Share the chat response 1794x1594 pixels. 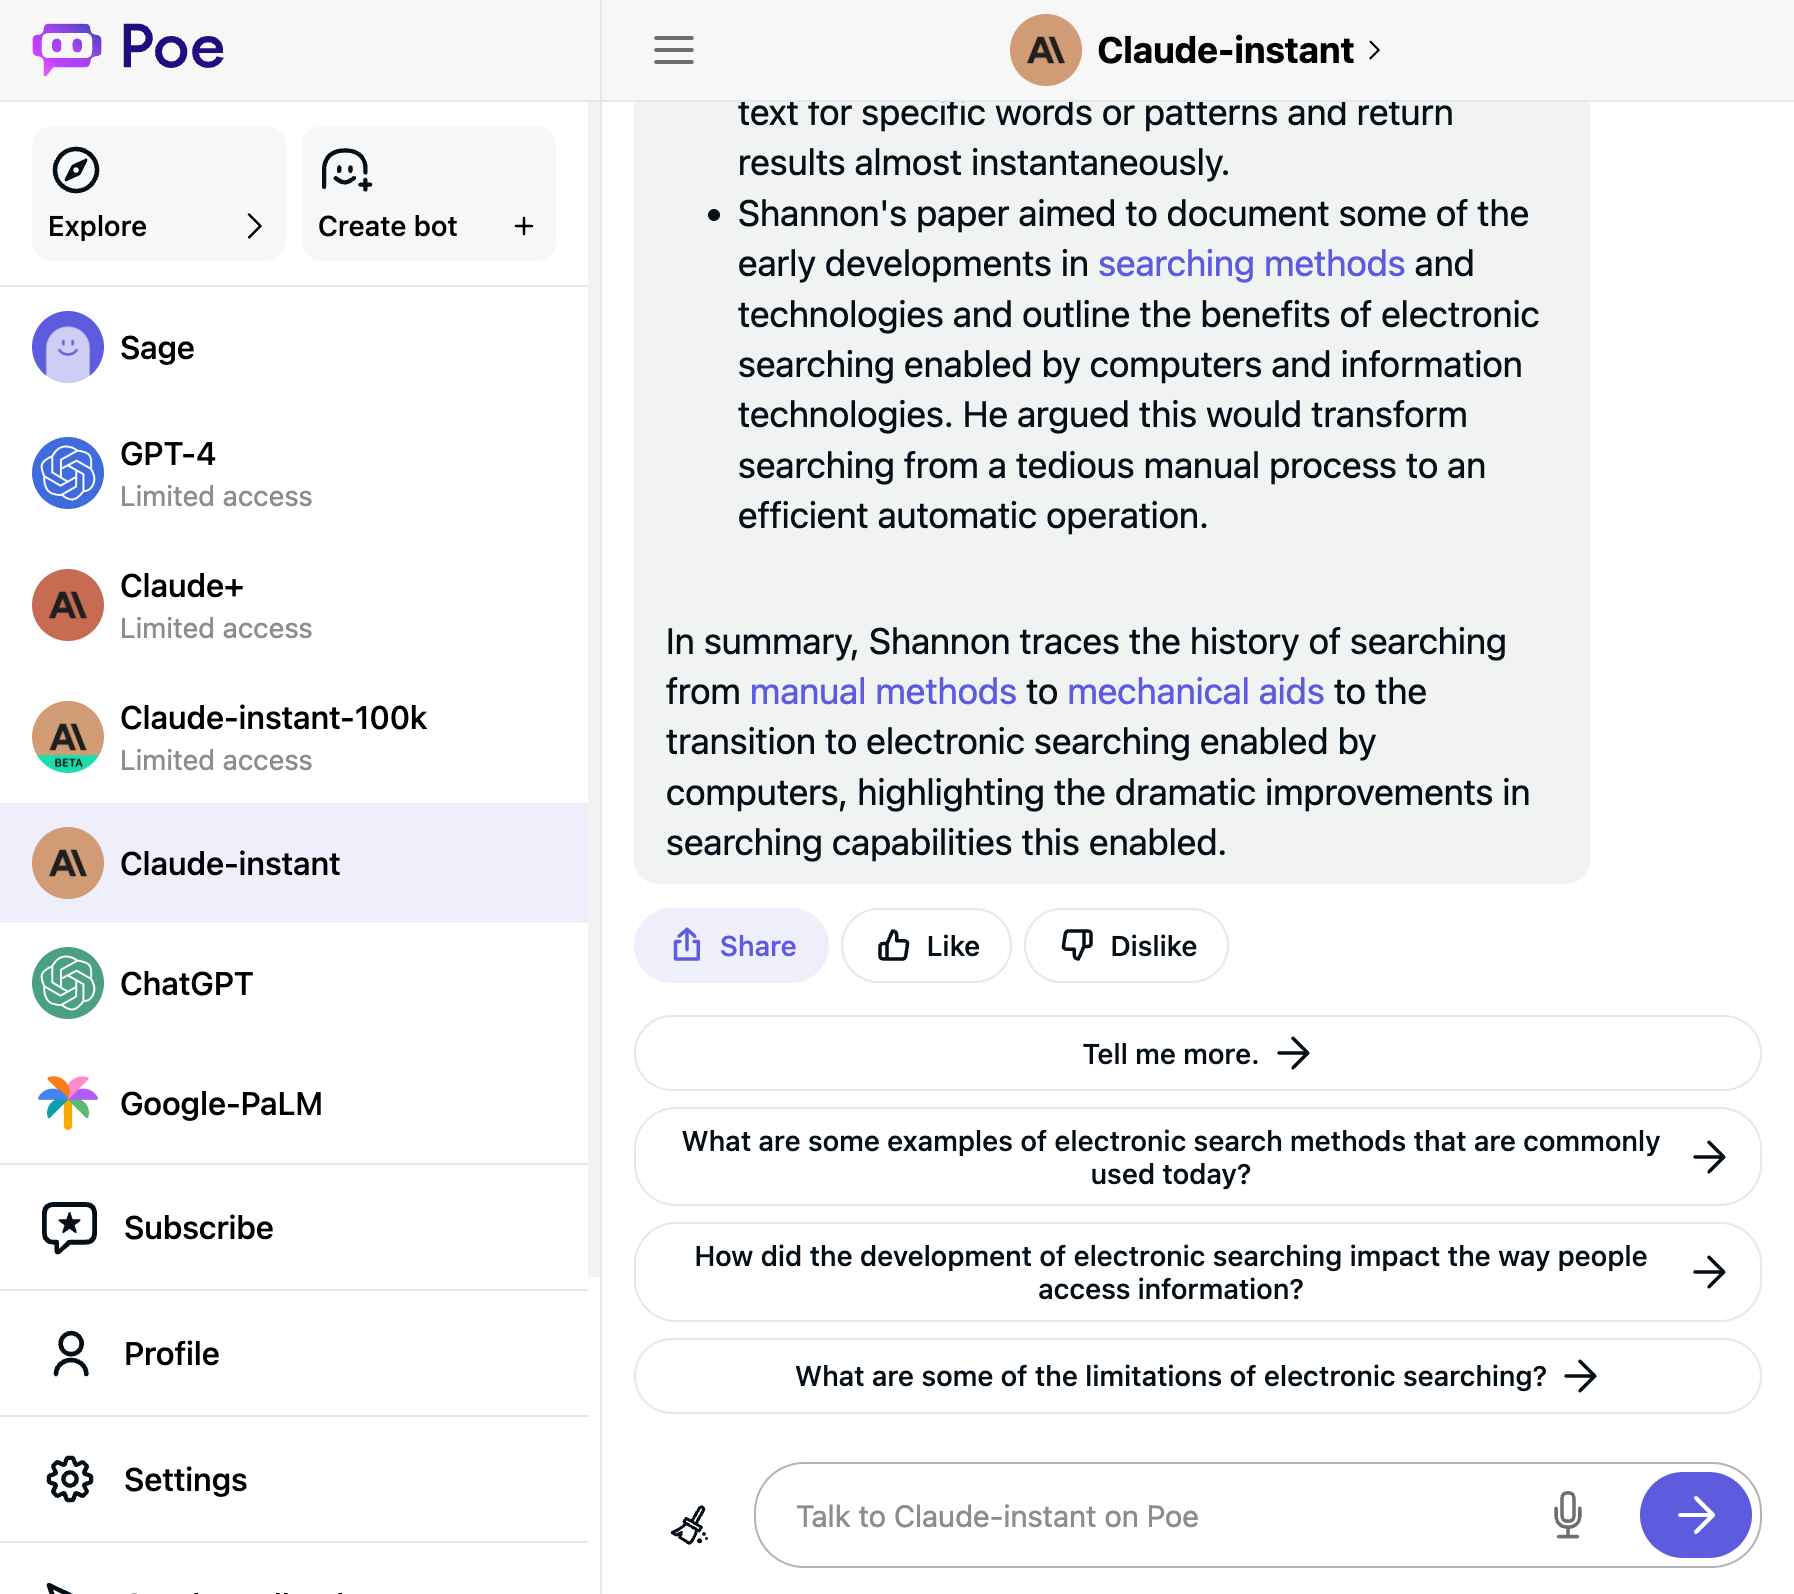pyautogui.click(x=731, y=946)
